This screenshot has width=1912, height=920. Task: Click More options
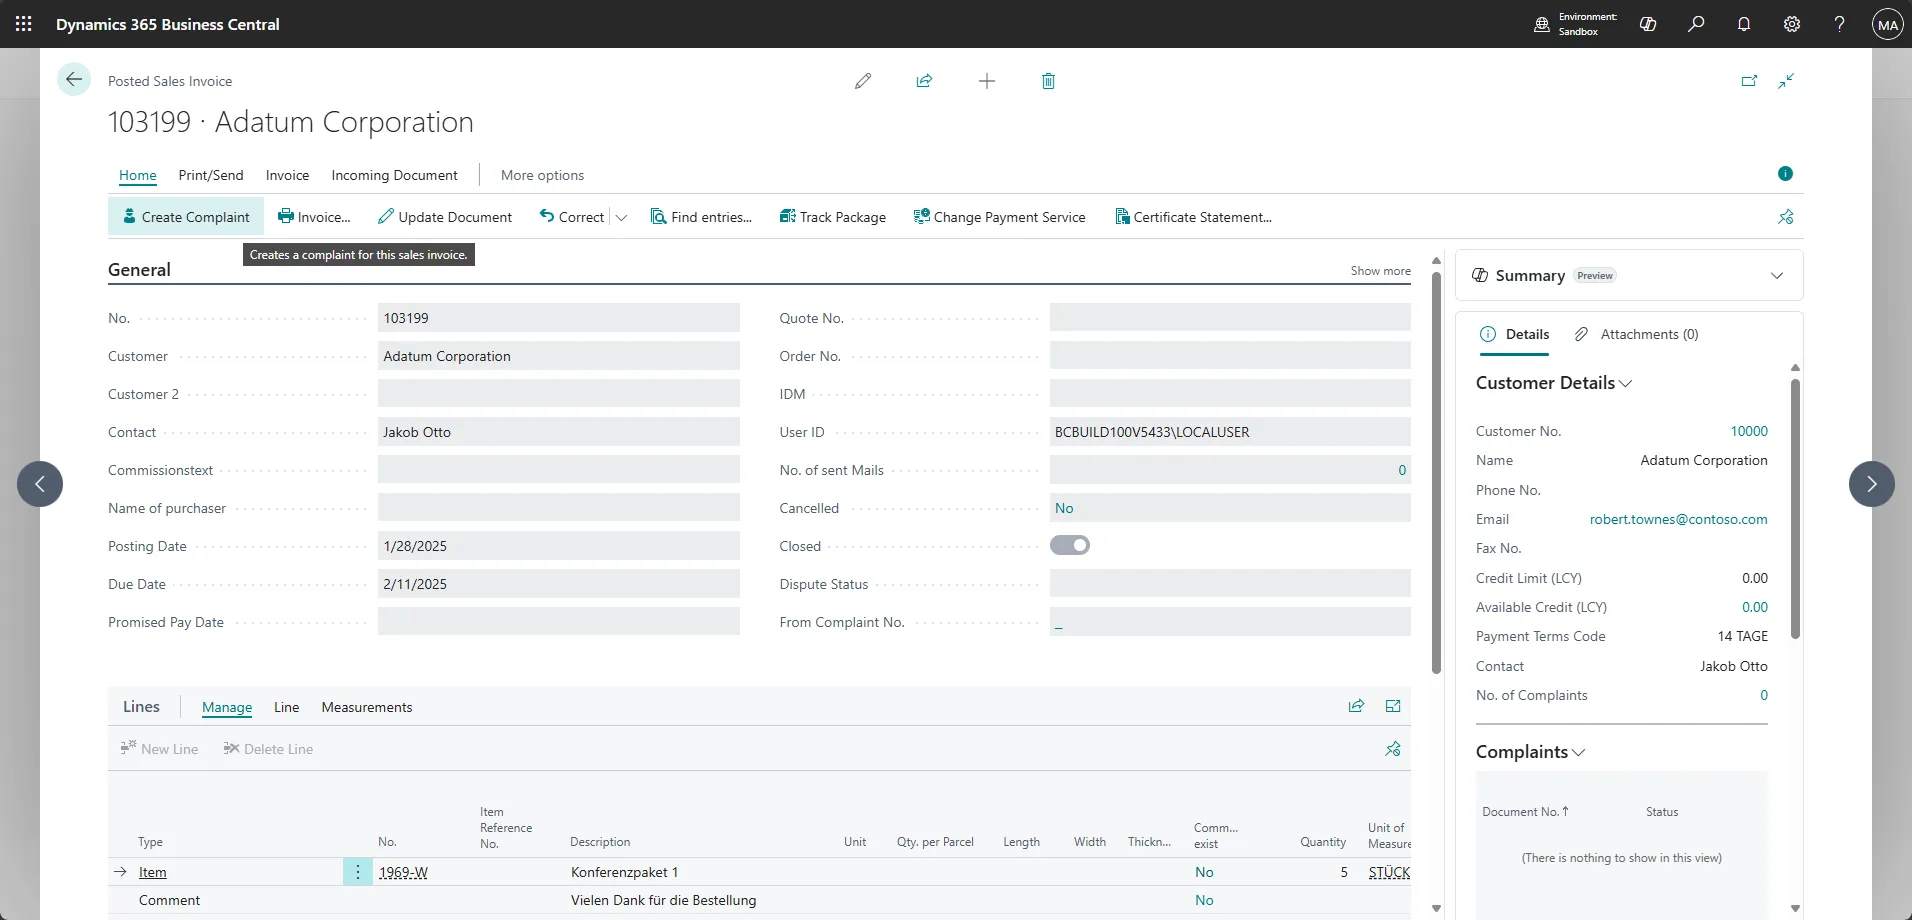click(542, 175)
